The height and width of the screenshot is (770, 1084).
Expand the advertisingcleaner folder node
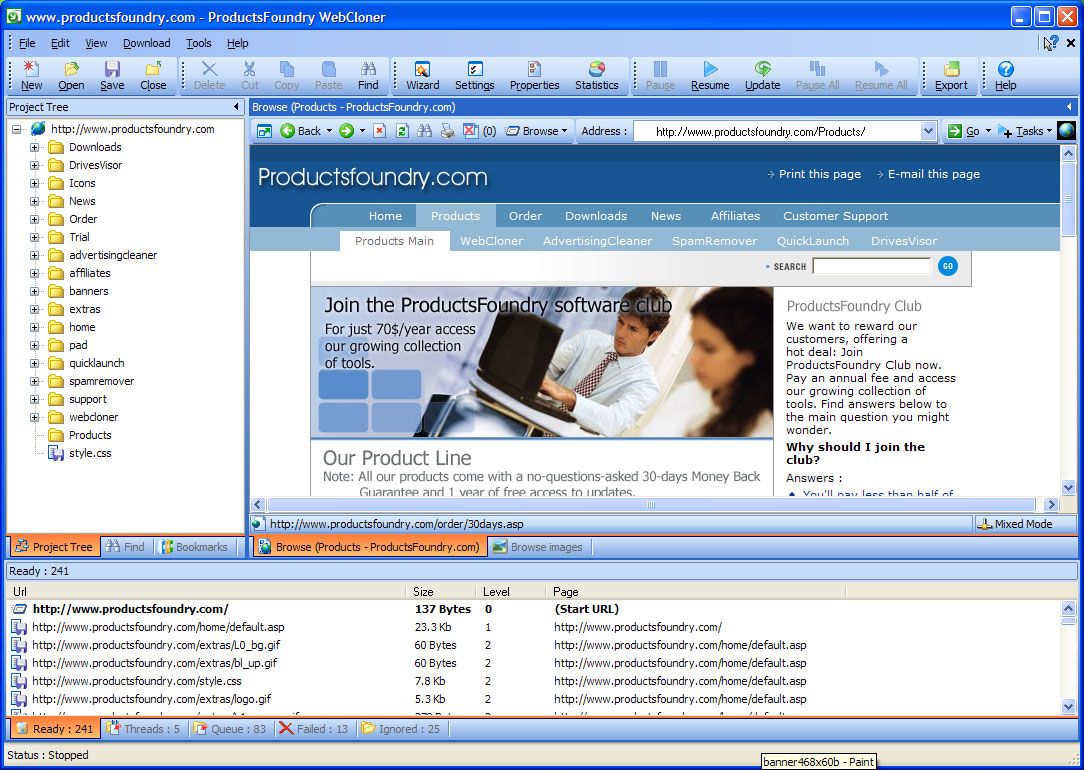pyautogui.click(x=35, y=255)
